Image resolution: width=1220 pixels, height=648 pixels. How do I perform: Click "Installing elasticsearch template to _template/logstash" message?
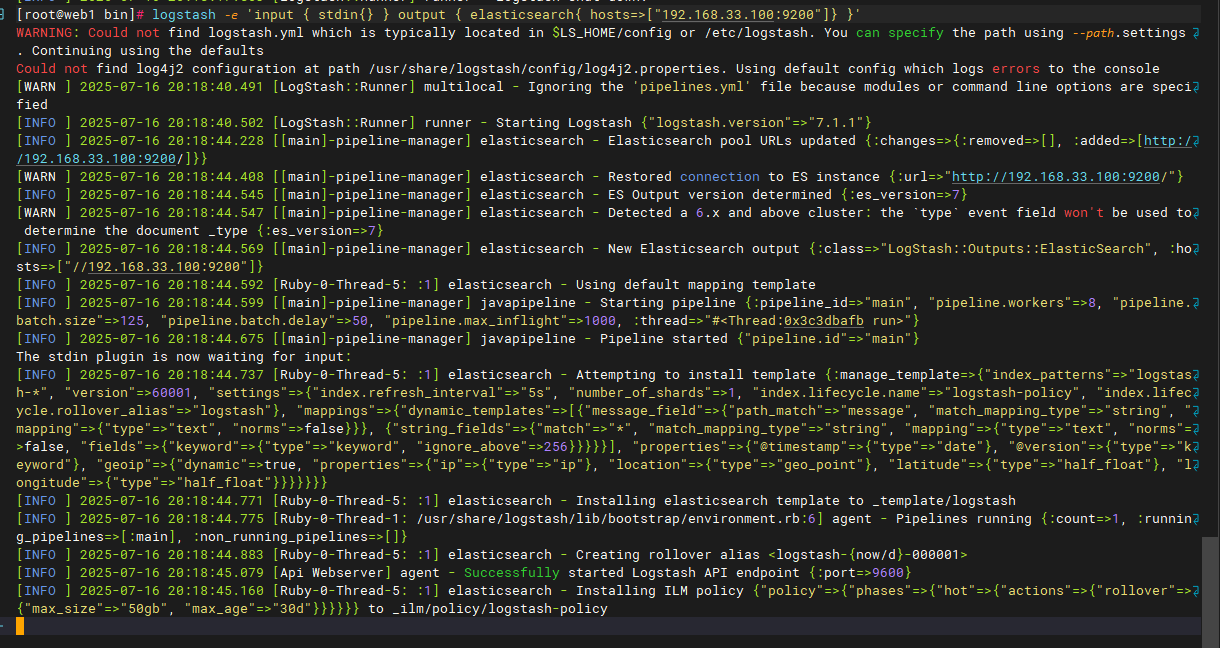point(796,501)
